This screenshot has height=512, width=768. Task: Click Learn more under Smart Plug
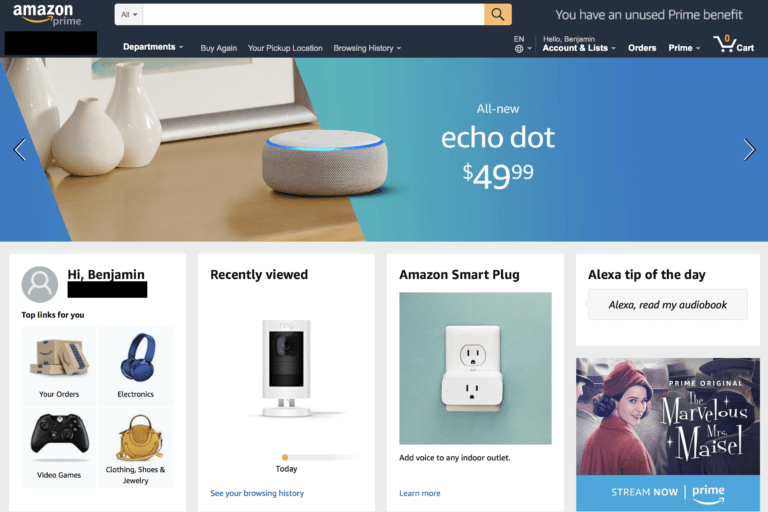[420, 493]
